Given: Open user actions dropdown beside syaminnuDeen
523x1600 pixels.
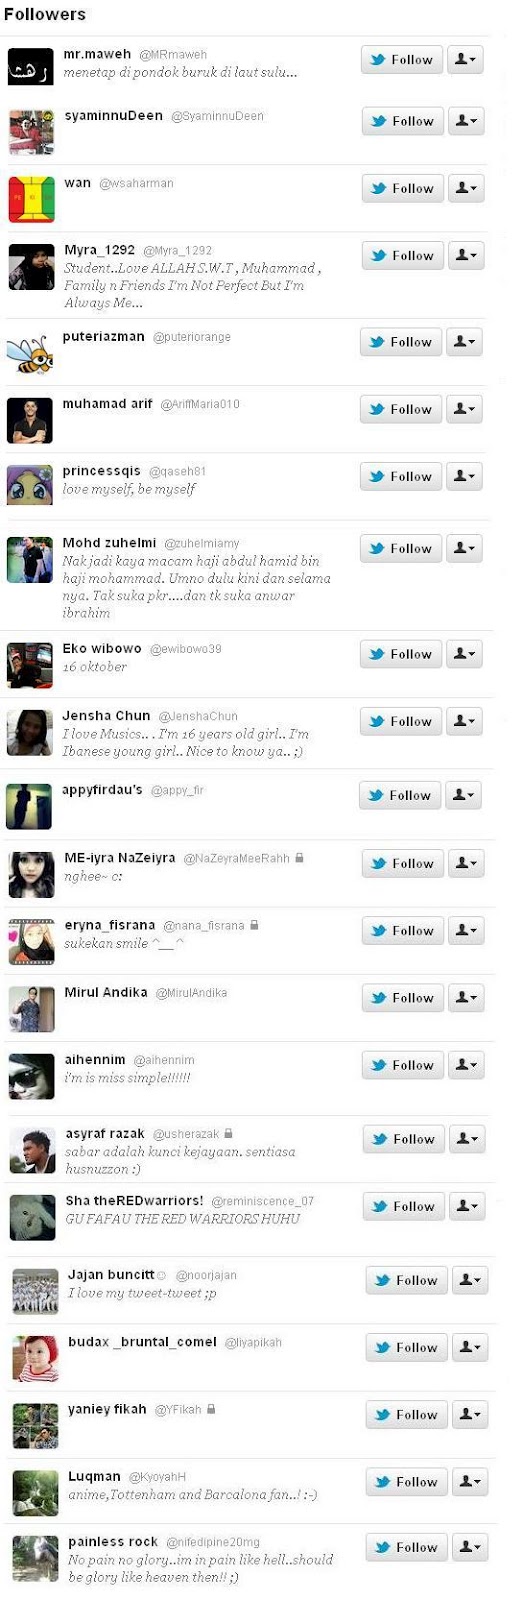Looking at the screenshot, I should [x=466, y=121].
